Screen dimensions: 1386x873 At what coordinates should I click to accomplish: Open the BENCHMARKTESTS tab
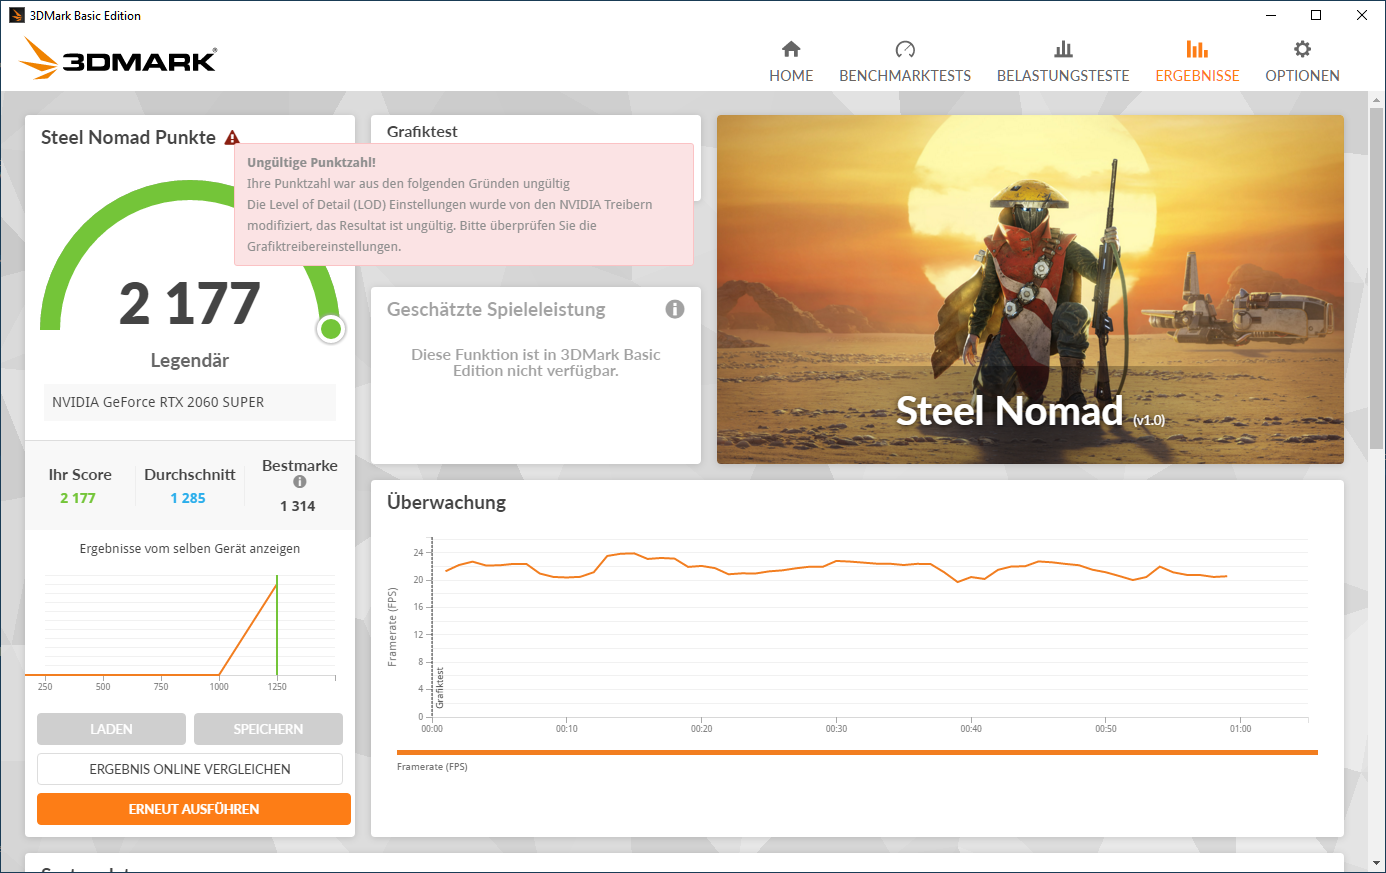[905, 75]
